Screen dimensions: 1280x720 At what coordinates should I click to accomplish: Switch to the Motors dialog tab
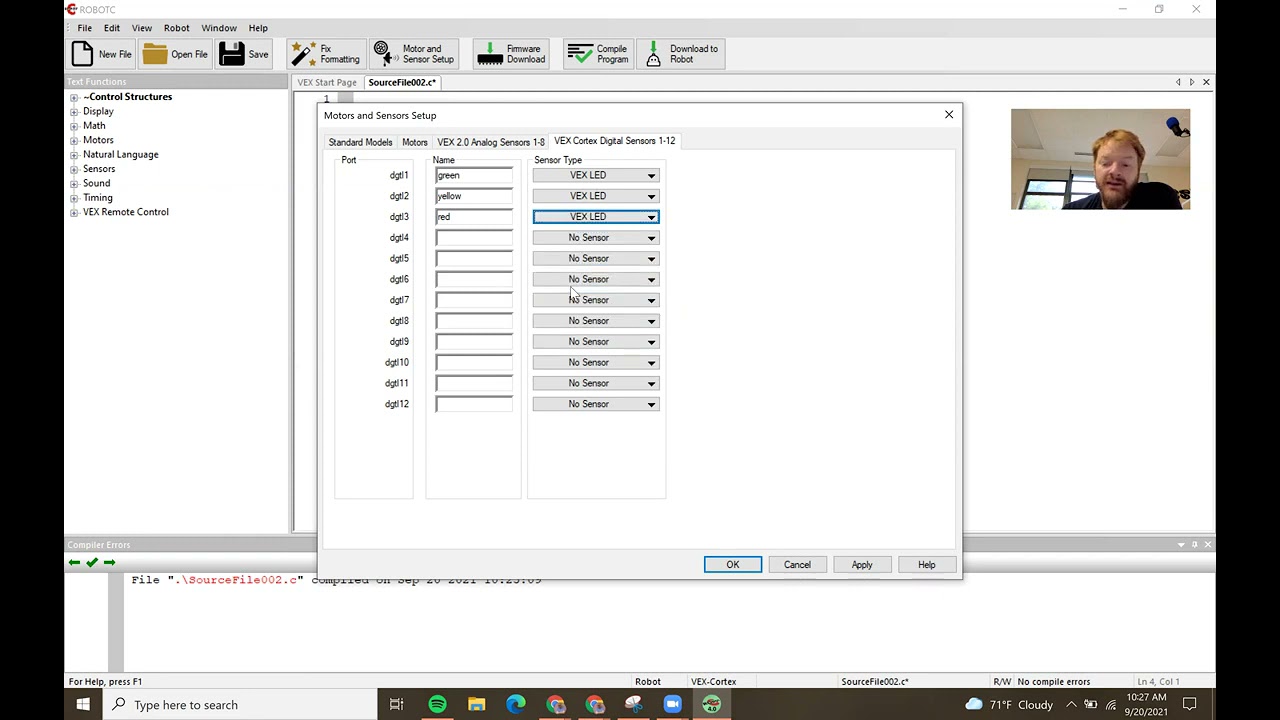point(414,142)
